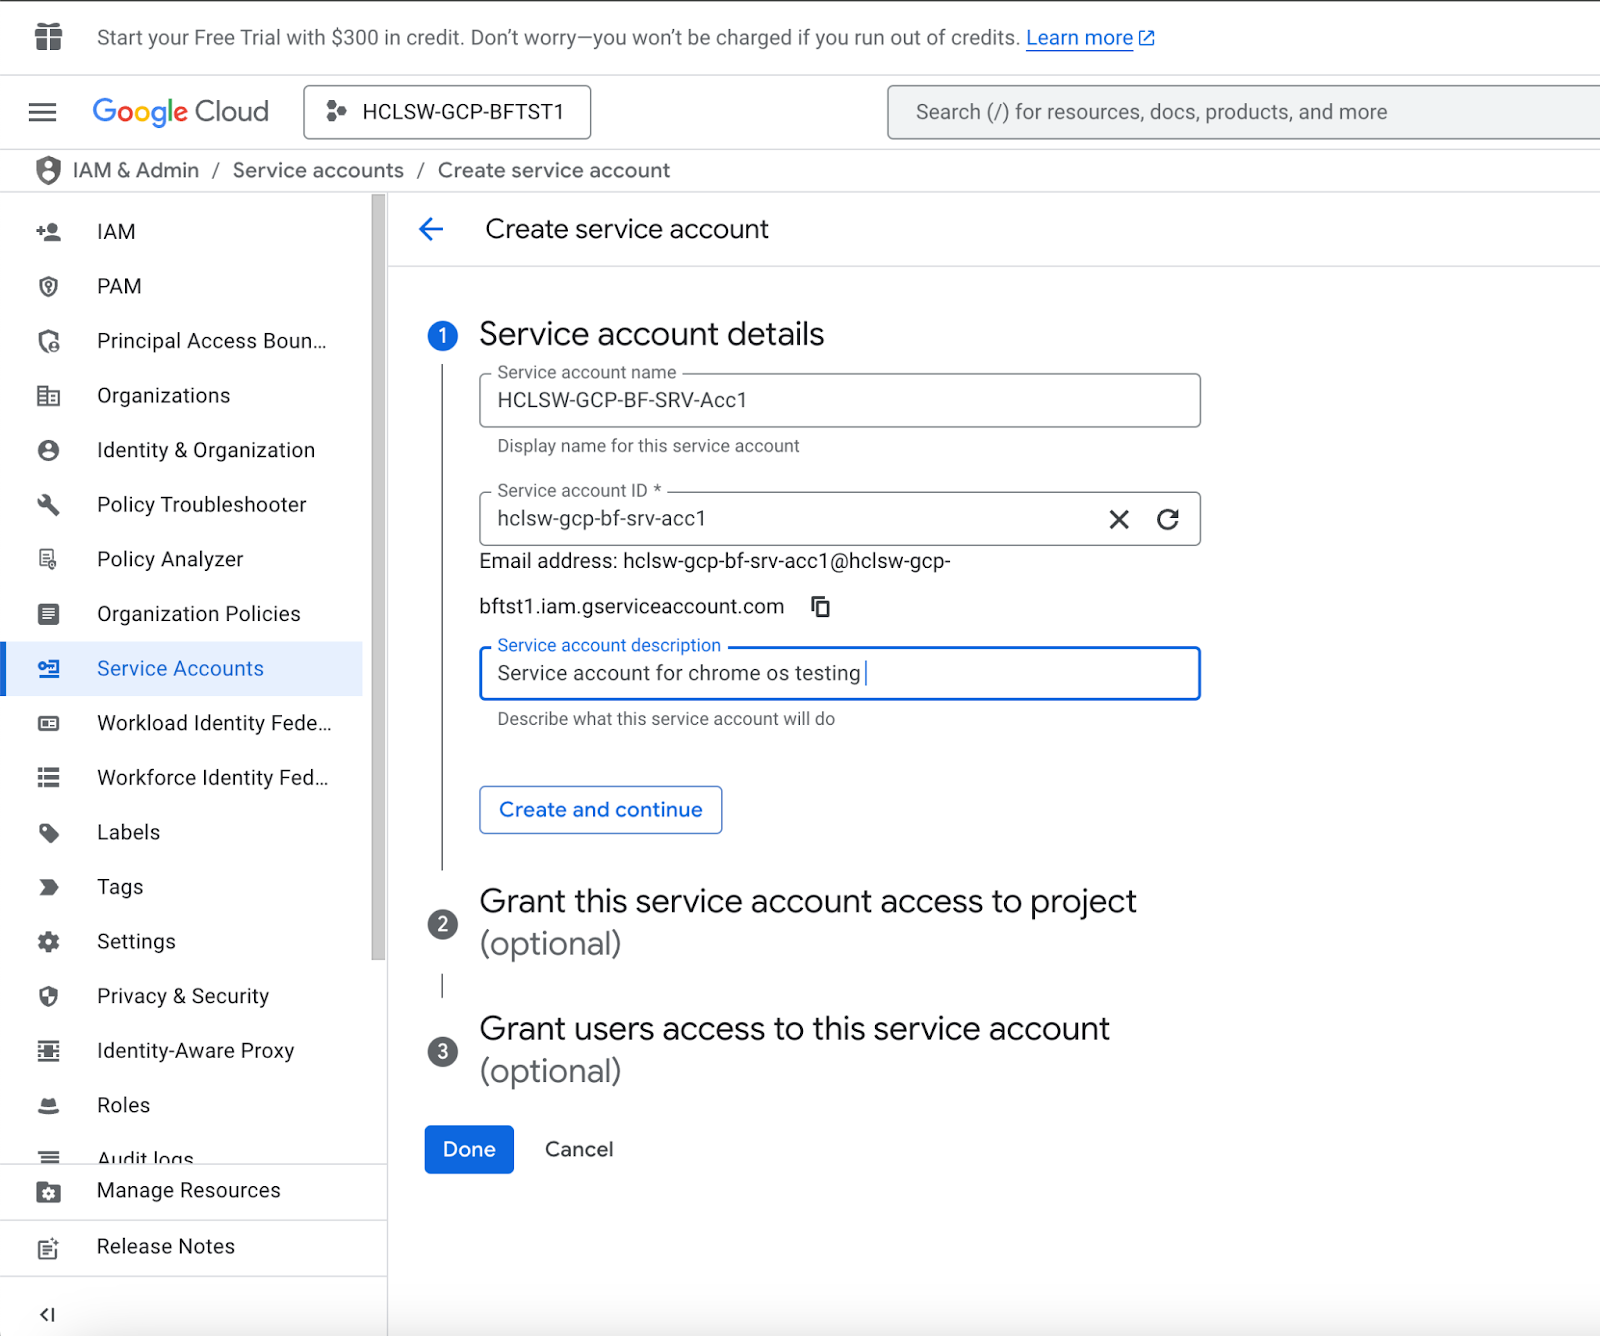Expand step 2 Grant project access
The width and height of the screenshot is (1600, 1336).
[807, 922]
